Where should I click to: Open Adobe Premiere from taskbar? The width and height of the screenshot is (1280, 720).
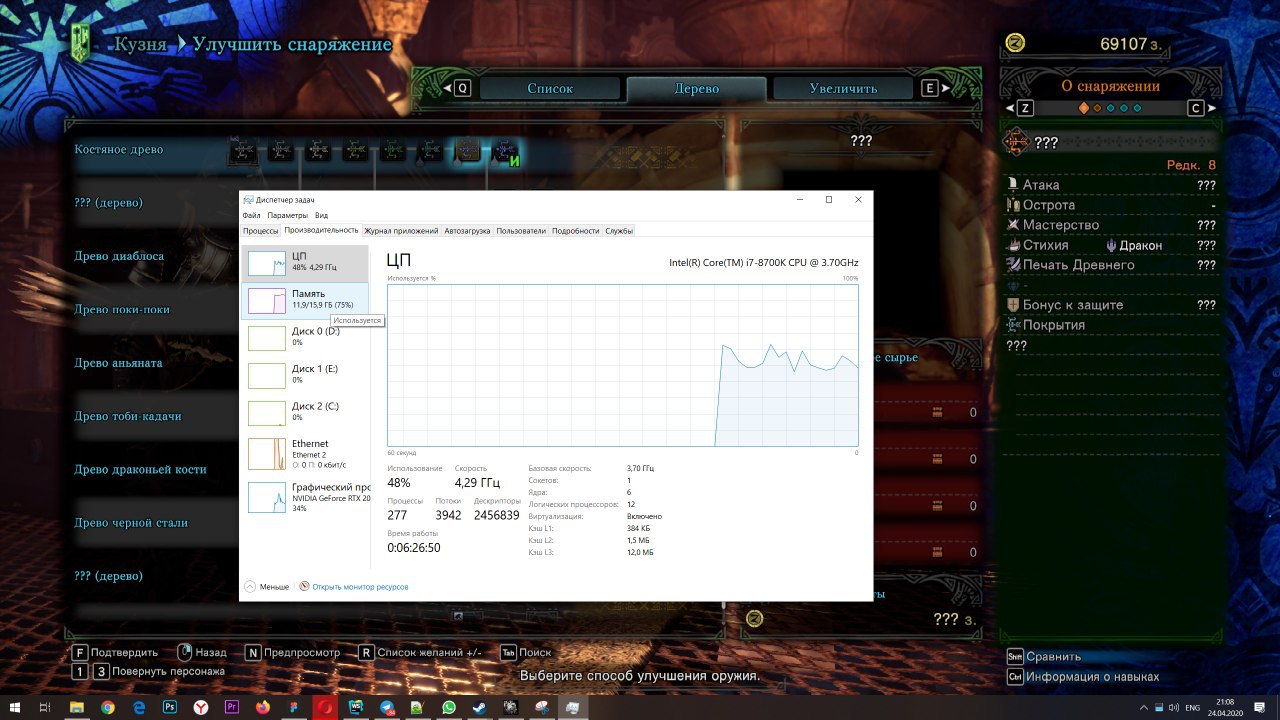point(232,707)
